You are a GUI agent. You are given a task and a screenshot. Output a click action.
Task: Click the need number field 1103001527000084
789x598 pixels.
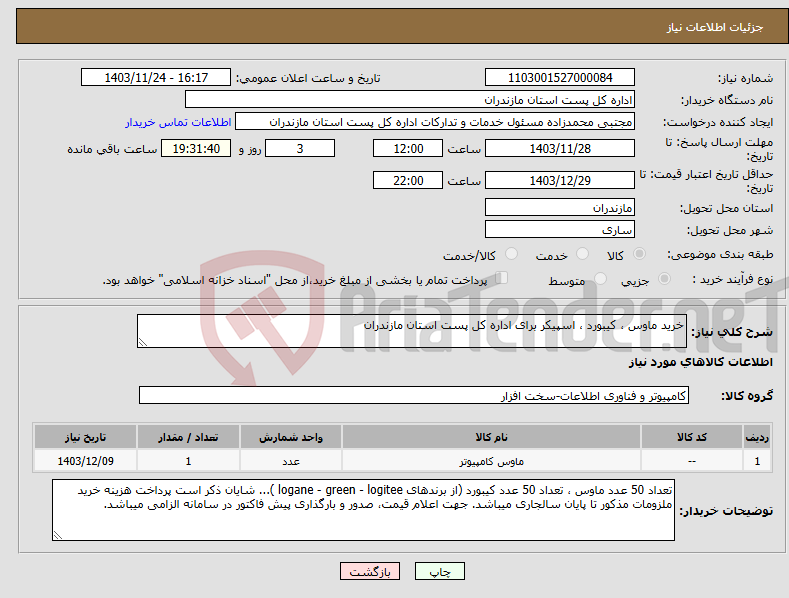560,78
